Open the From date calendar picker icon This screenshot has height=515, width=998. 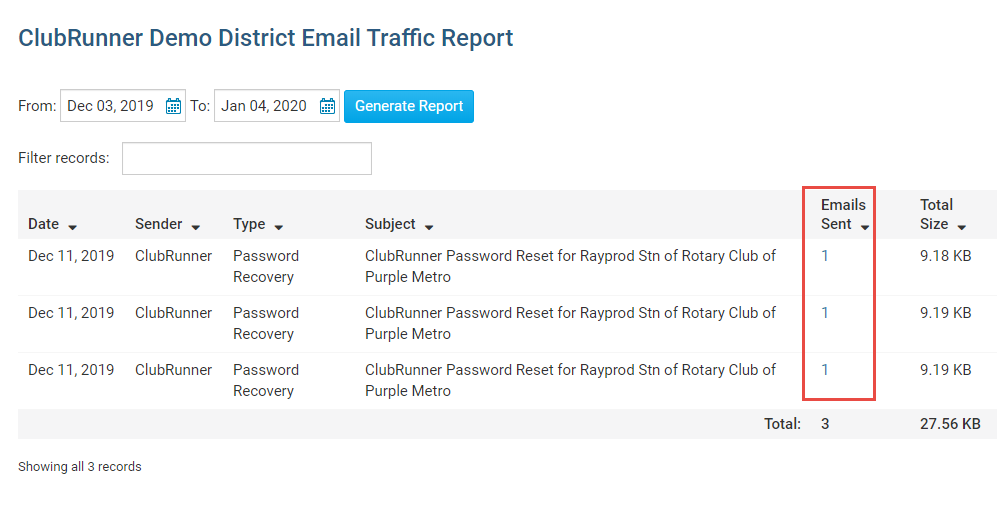(173, 106)
